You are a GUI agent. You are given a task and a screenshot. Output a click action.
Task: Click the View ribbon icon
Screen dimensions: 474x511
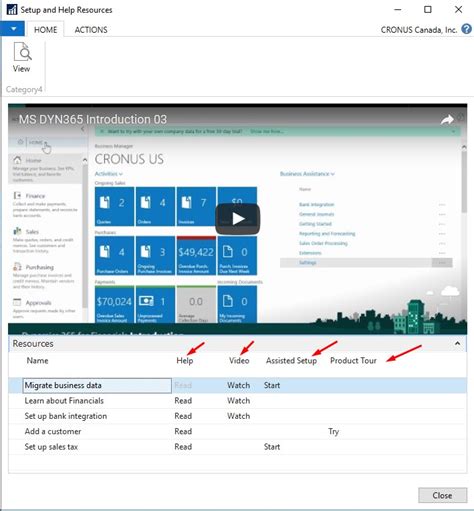(22, 57)
